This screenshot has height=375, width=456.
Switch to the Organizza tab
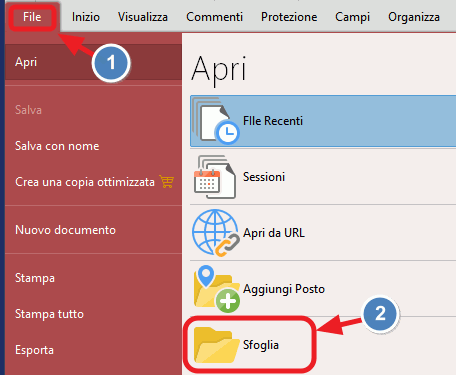pyautogui.click(x=414, y=17)
